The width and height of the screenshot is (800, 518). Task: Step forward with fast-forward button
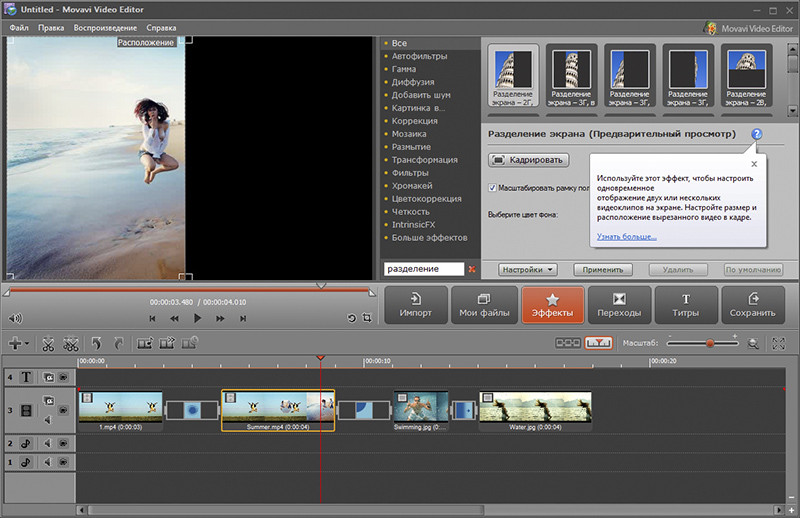tap(220, 318)
